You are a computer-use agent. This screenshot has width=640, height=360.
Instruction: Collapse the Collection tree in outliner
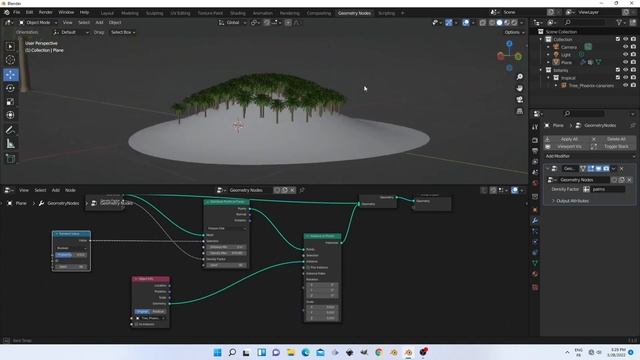pyautogui.click(x=541, y=39)
